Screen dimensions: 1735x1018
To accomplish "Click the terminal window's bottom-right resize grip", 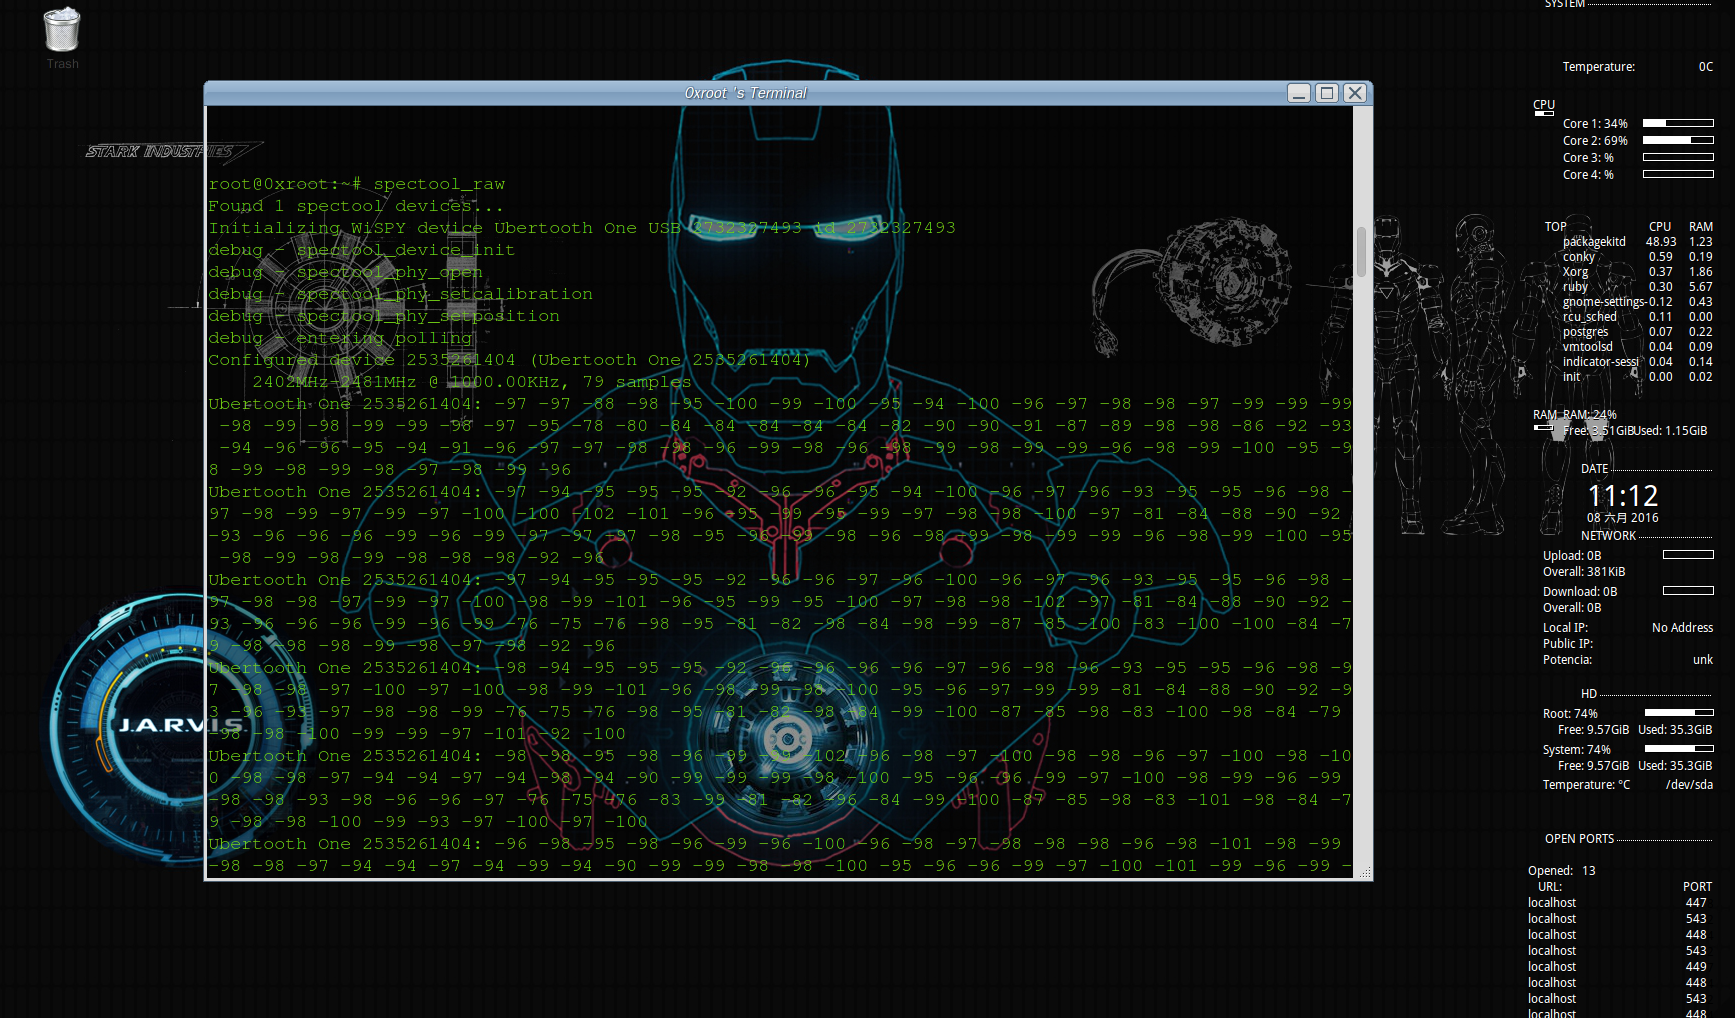I will coord(1364,872).
